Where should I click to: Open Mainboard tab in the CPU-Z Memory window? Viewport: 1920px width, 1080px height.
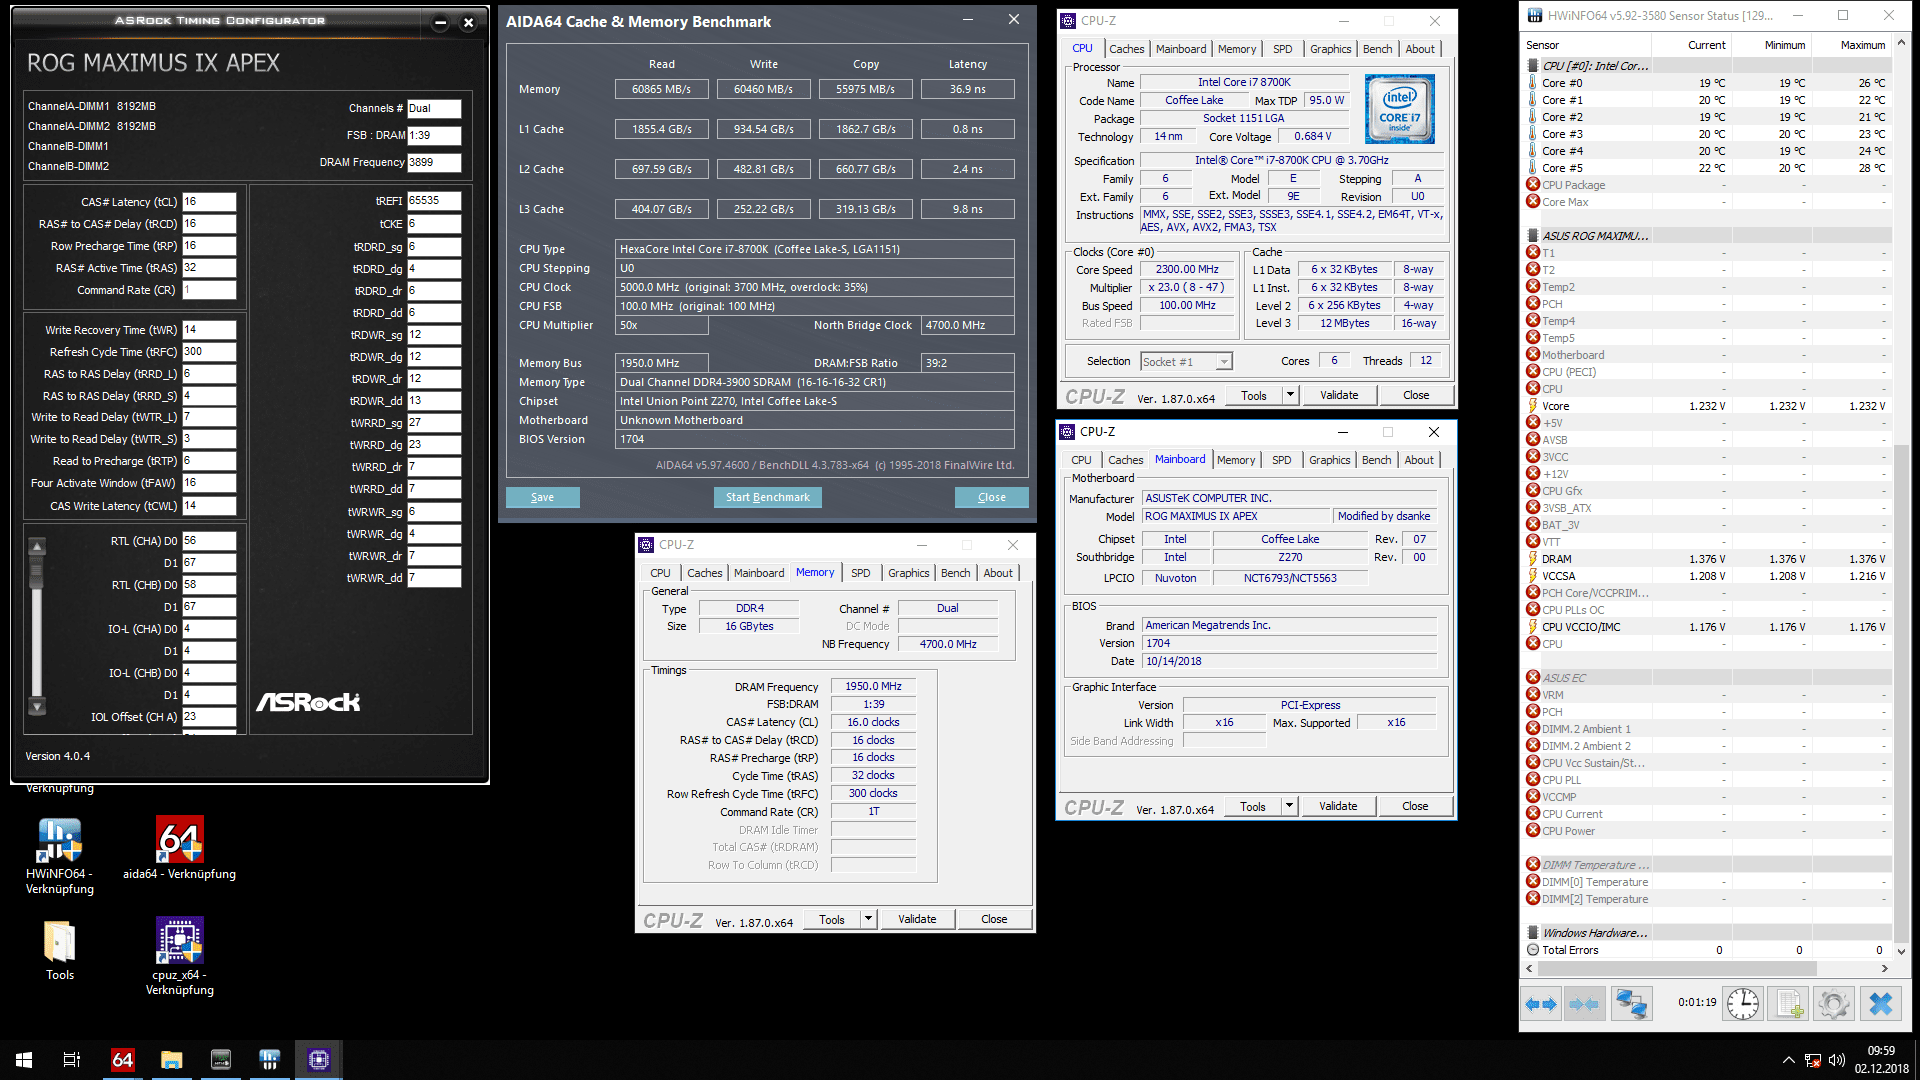(x=759, y=573)
